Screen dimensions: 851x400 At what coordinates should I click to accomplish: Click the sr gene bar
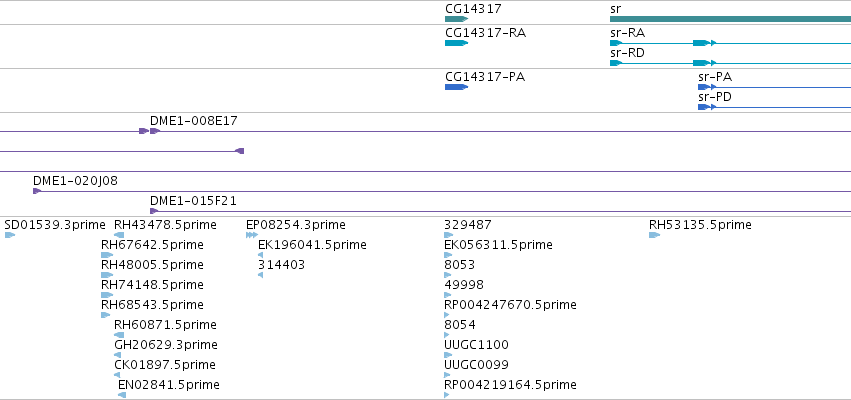(731, 19)
